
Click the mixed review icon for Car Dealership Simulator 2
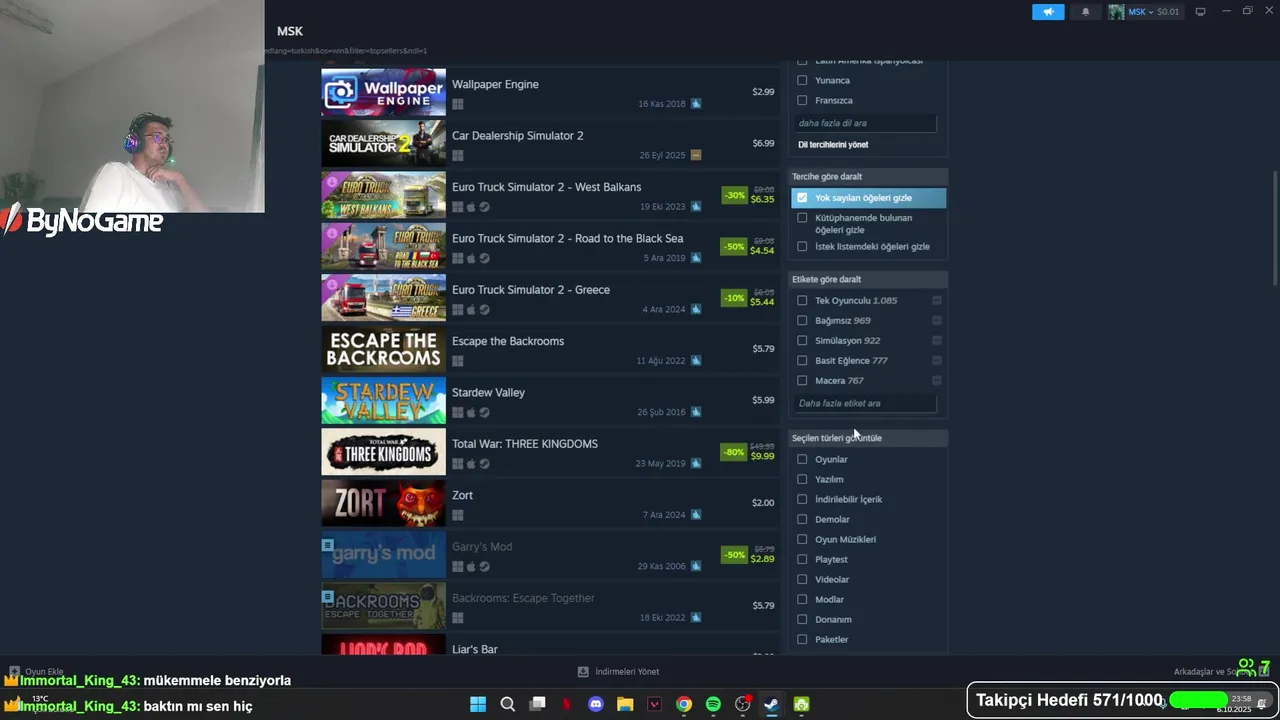coord(696,155)
